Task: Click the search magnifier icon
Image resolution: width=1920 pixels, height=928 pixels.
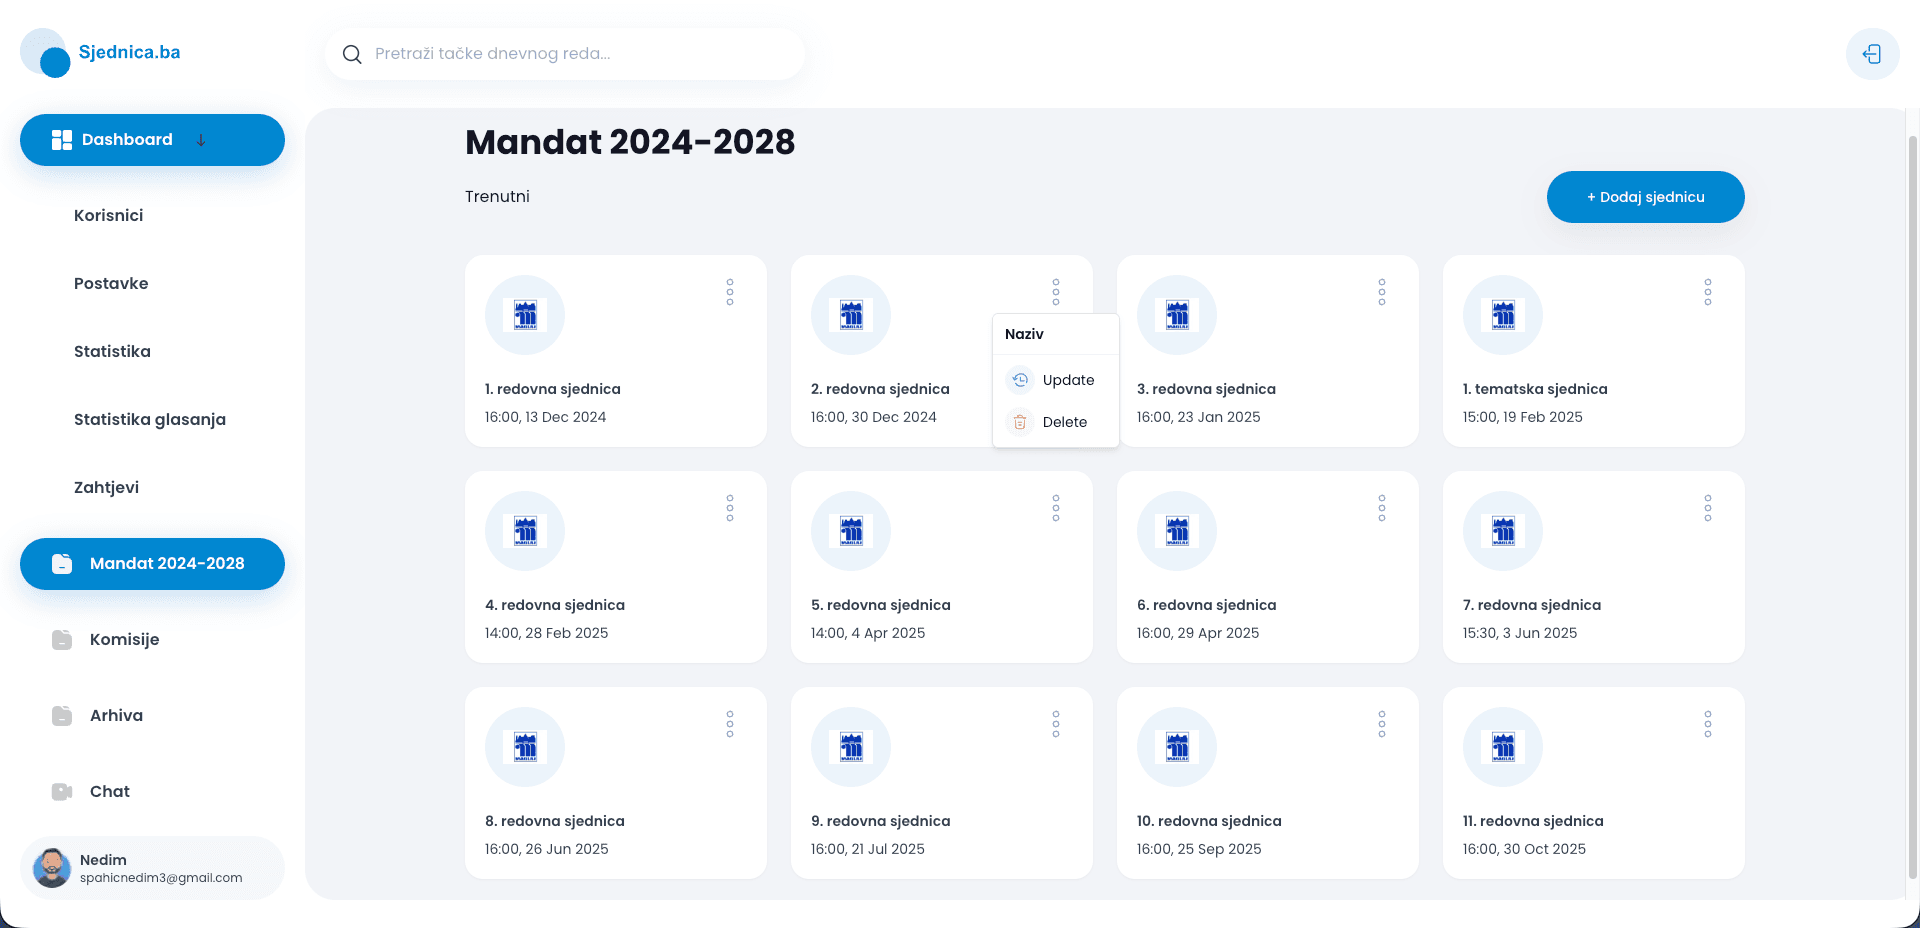Action: [352, 54]
